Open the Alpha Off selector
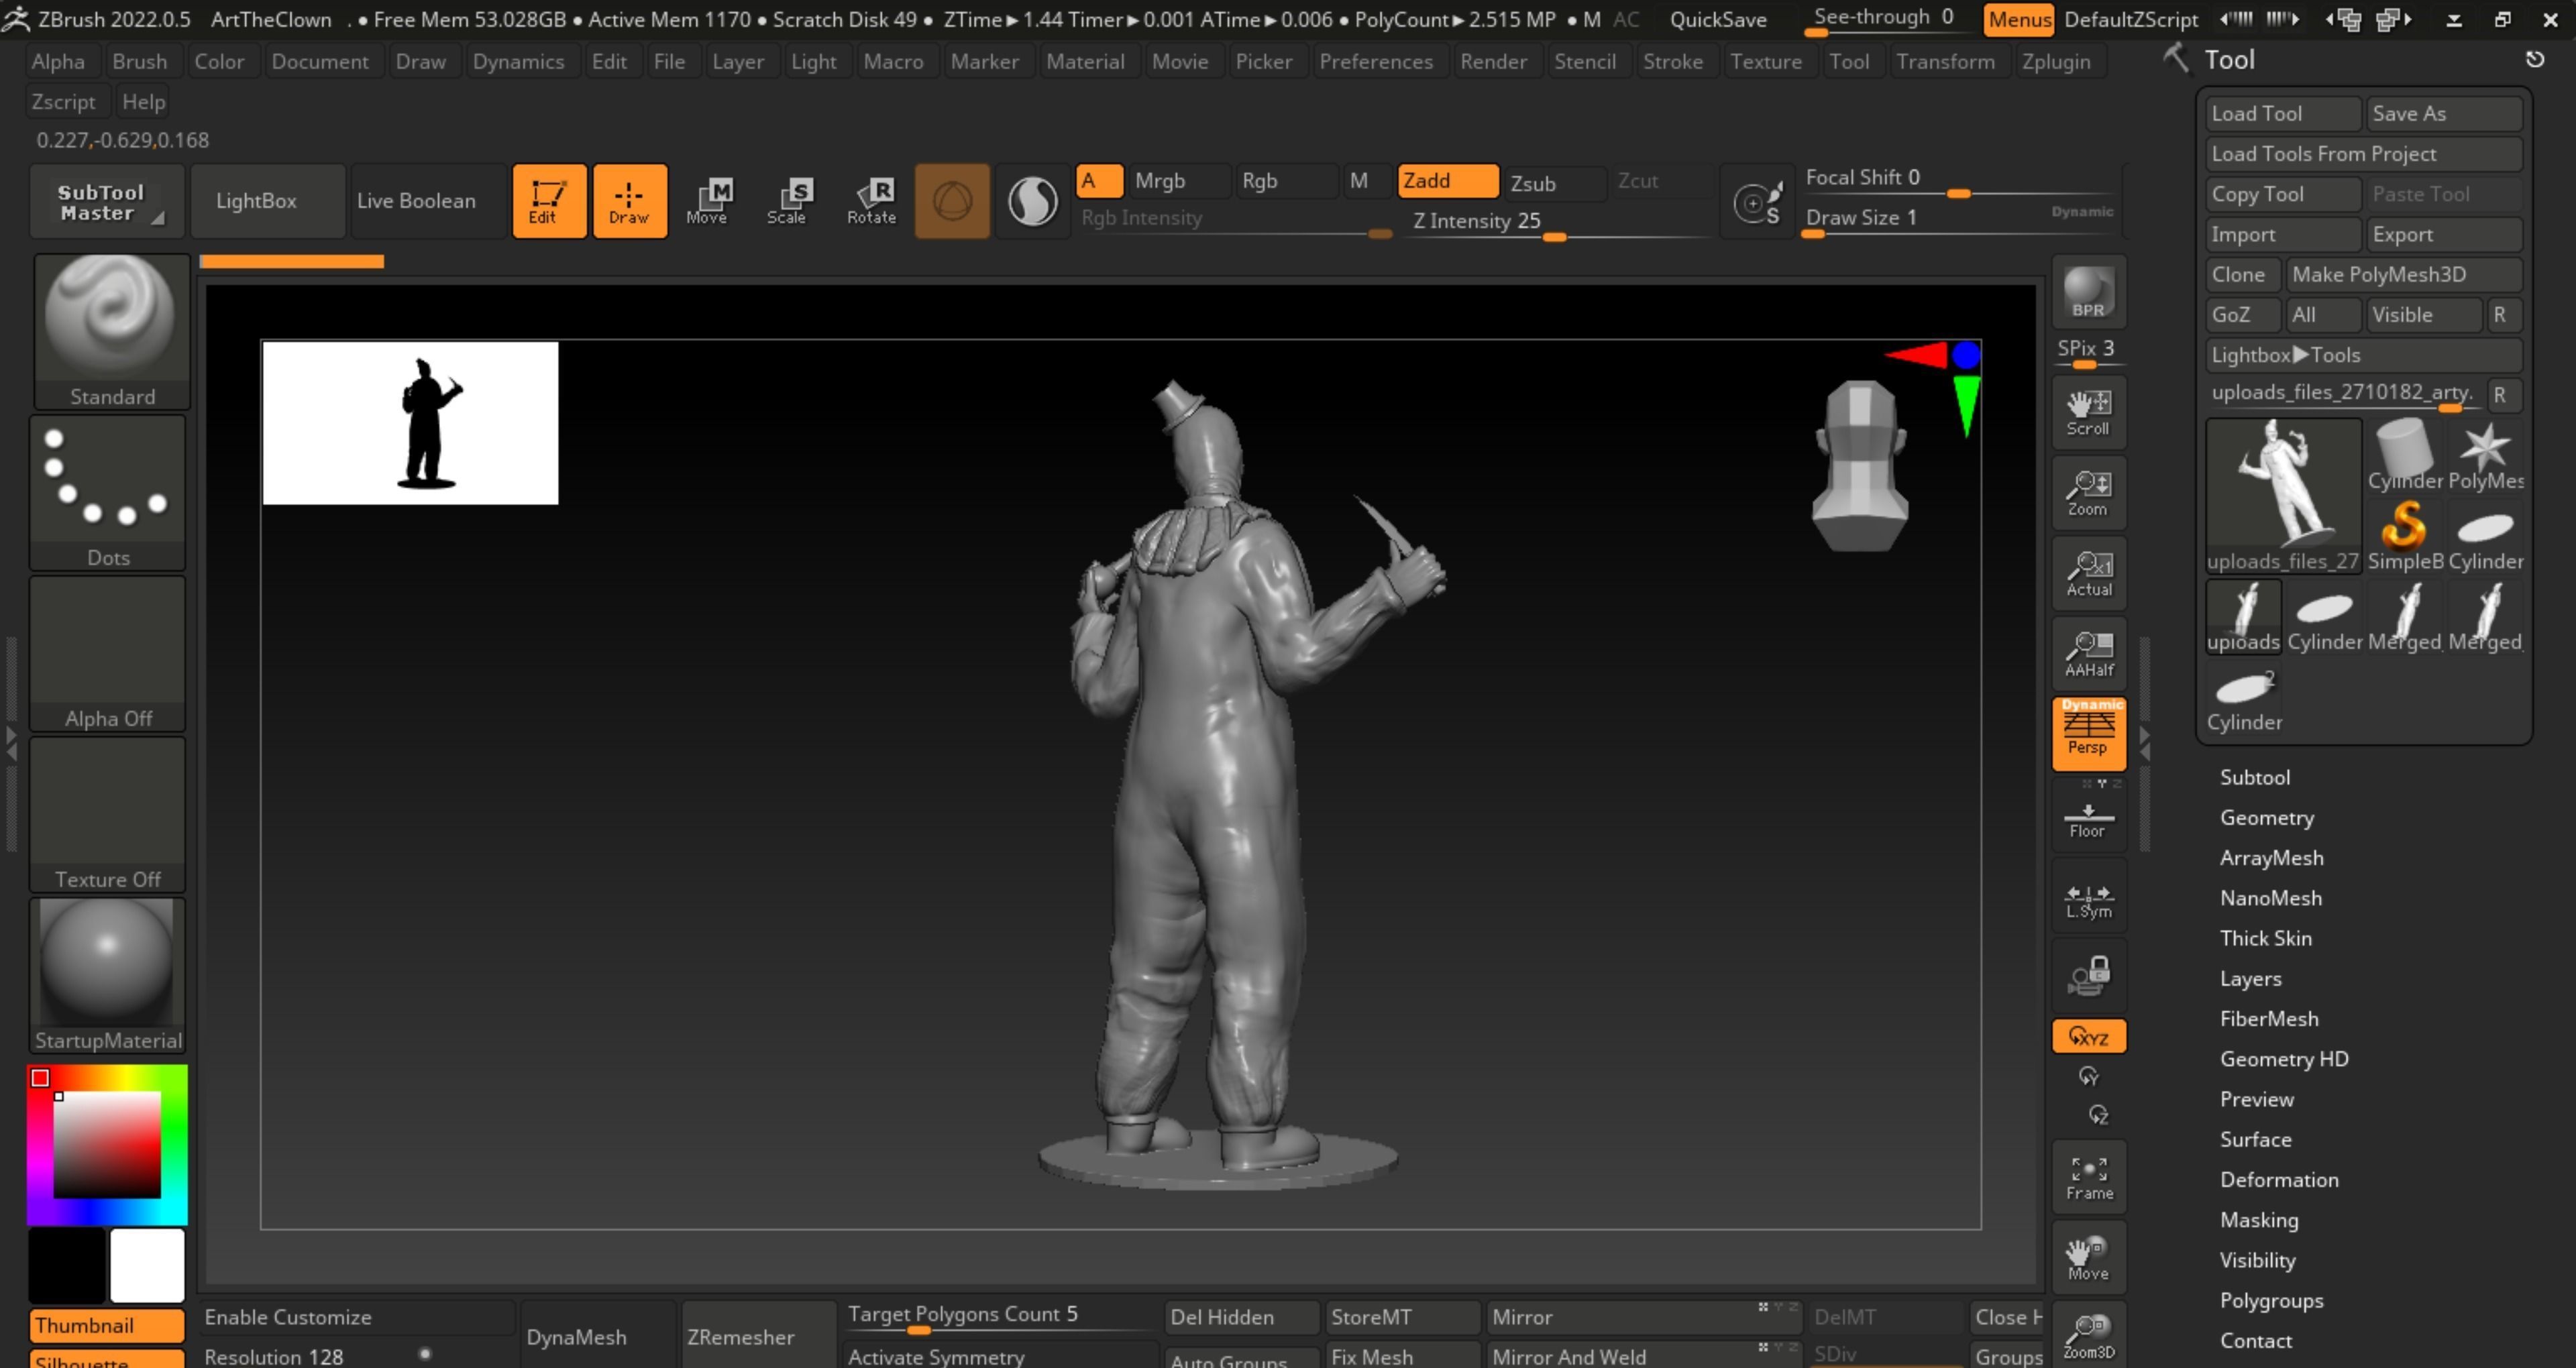This screenshot has width=2576, height=1368. [108, 654]
